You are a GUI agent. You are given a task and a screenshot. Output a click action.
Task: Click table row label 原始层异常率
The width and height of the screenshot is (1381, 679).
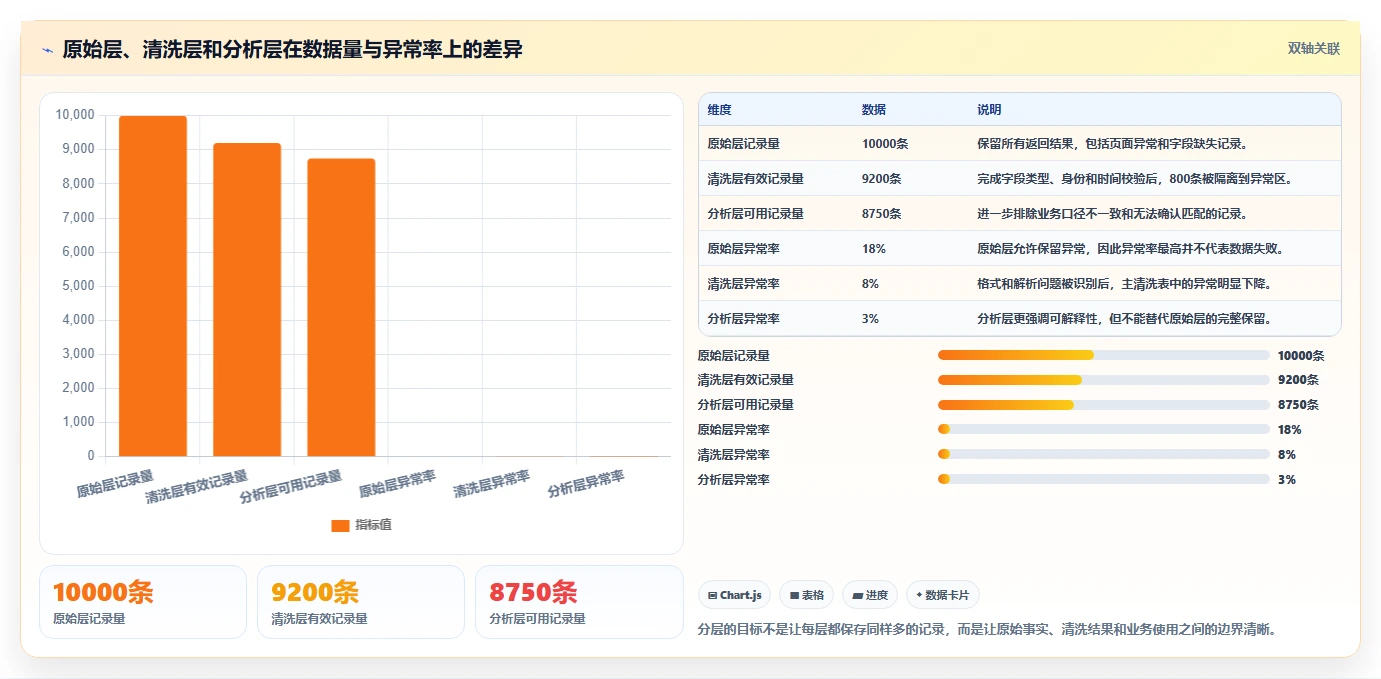tap(743, 249)
